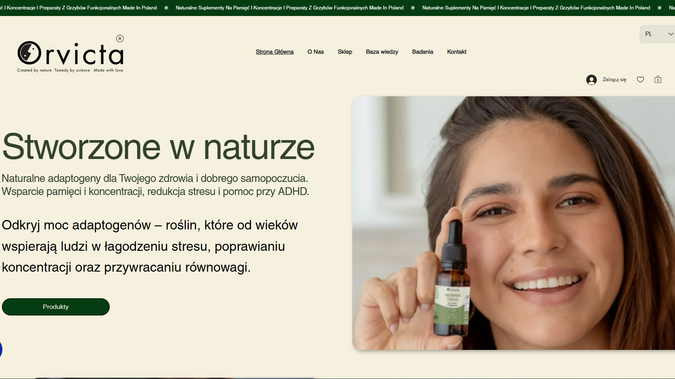Click the Zaloguj się link
675x379 pixels.
(x=614, y=80)
